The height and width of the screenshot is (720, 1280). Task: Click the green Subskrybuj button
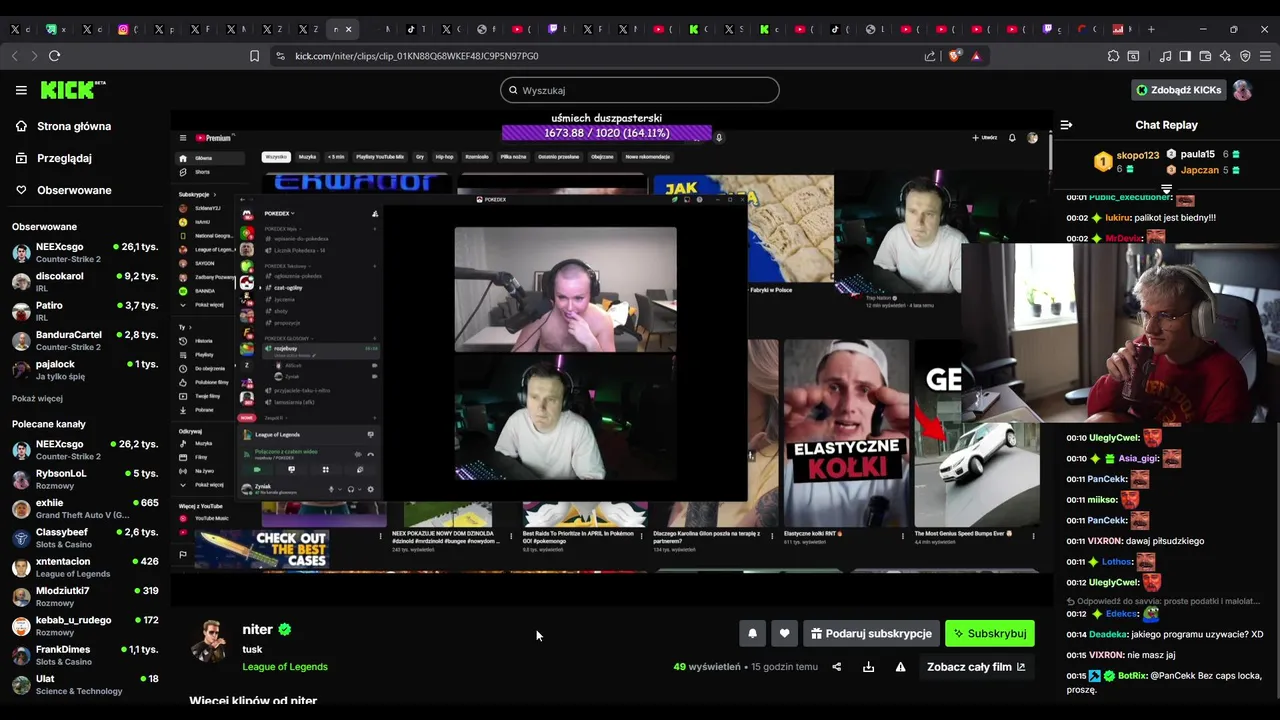(x=990, y=633)
